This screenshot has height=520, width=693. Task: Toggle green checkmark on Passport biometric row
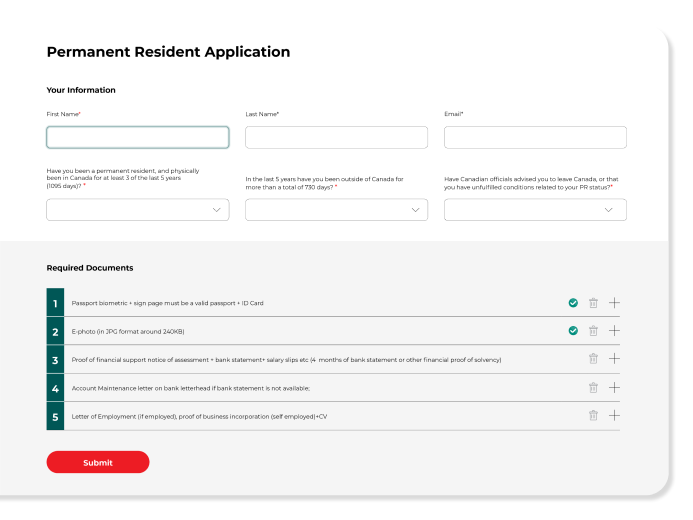coord(573,303)
